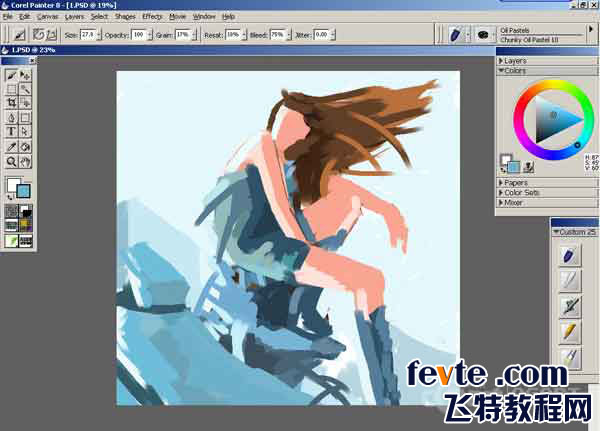Click the yellow pencil custom palette icon
This screenshot has height=431, width=600.
point(570,331)
